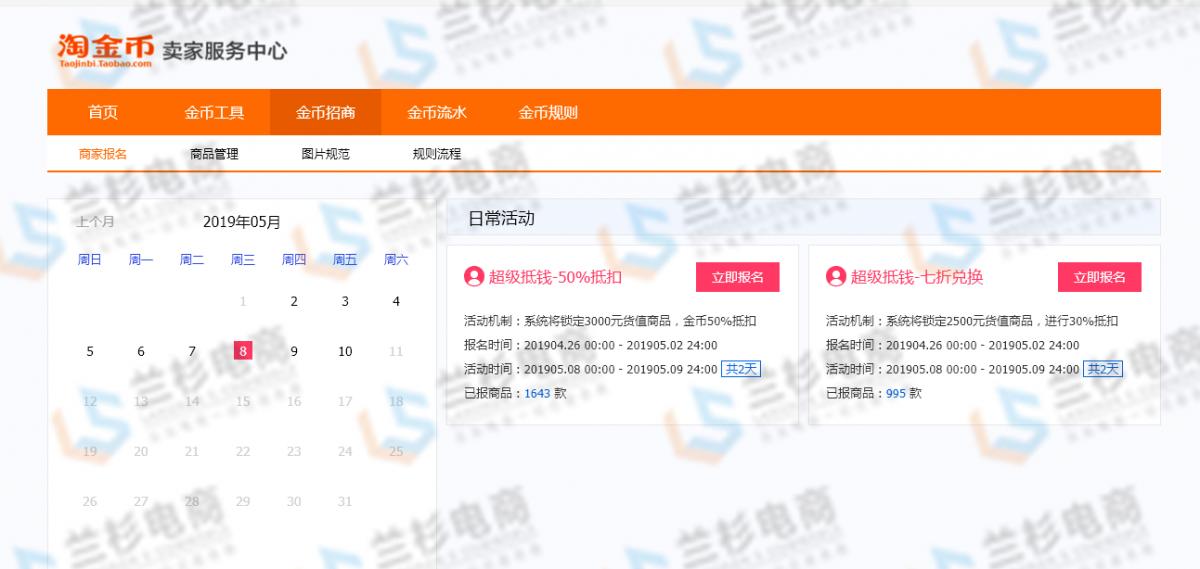Screen dimensions: 1200x569
Task: Click the pink user icon beside 超级抵钱-七折兑换
Action: 836,277
